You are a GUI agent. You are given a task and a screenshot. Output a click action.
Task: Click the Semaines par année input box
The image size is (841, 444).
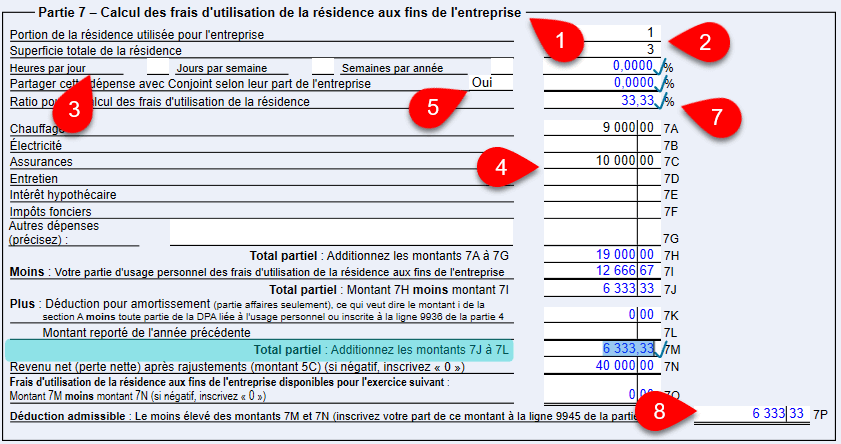(x=502, y=67)
